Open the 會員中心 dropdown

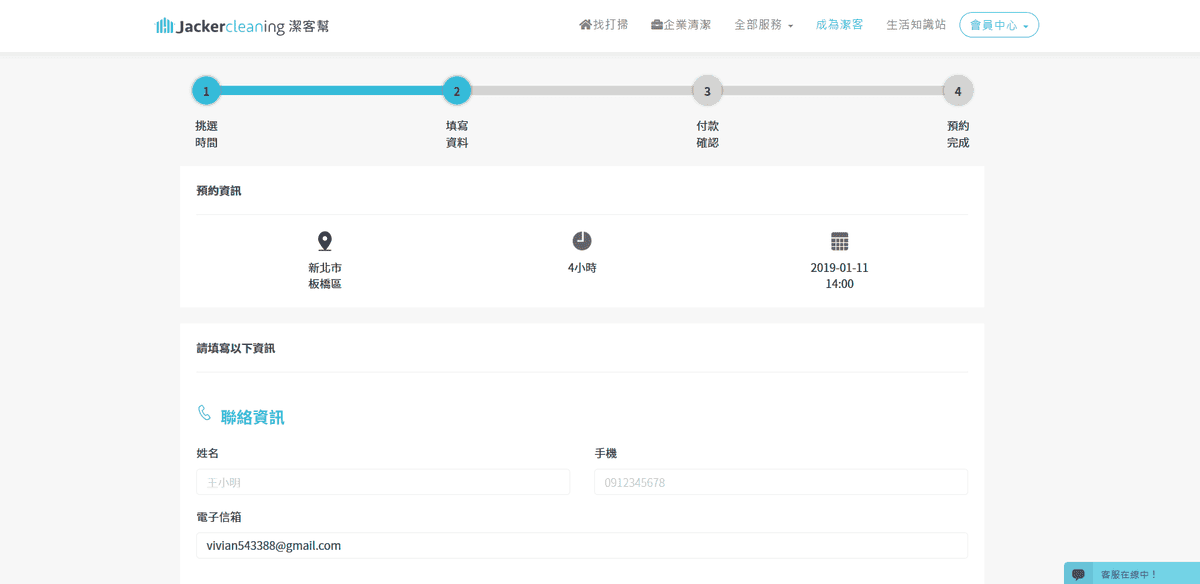[998, 25]
